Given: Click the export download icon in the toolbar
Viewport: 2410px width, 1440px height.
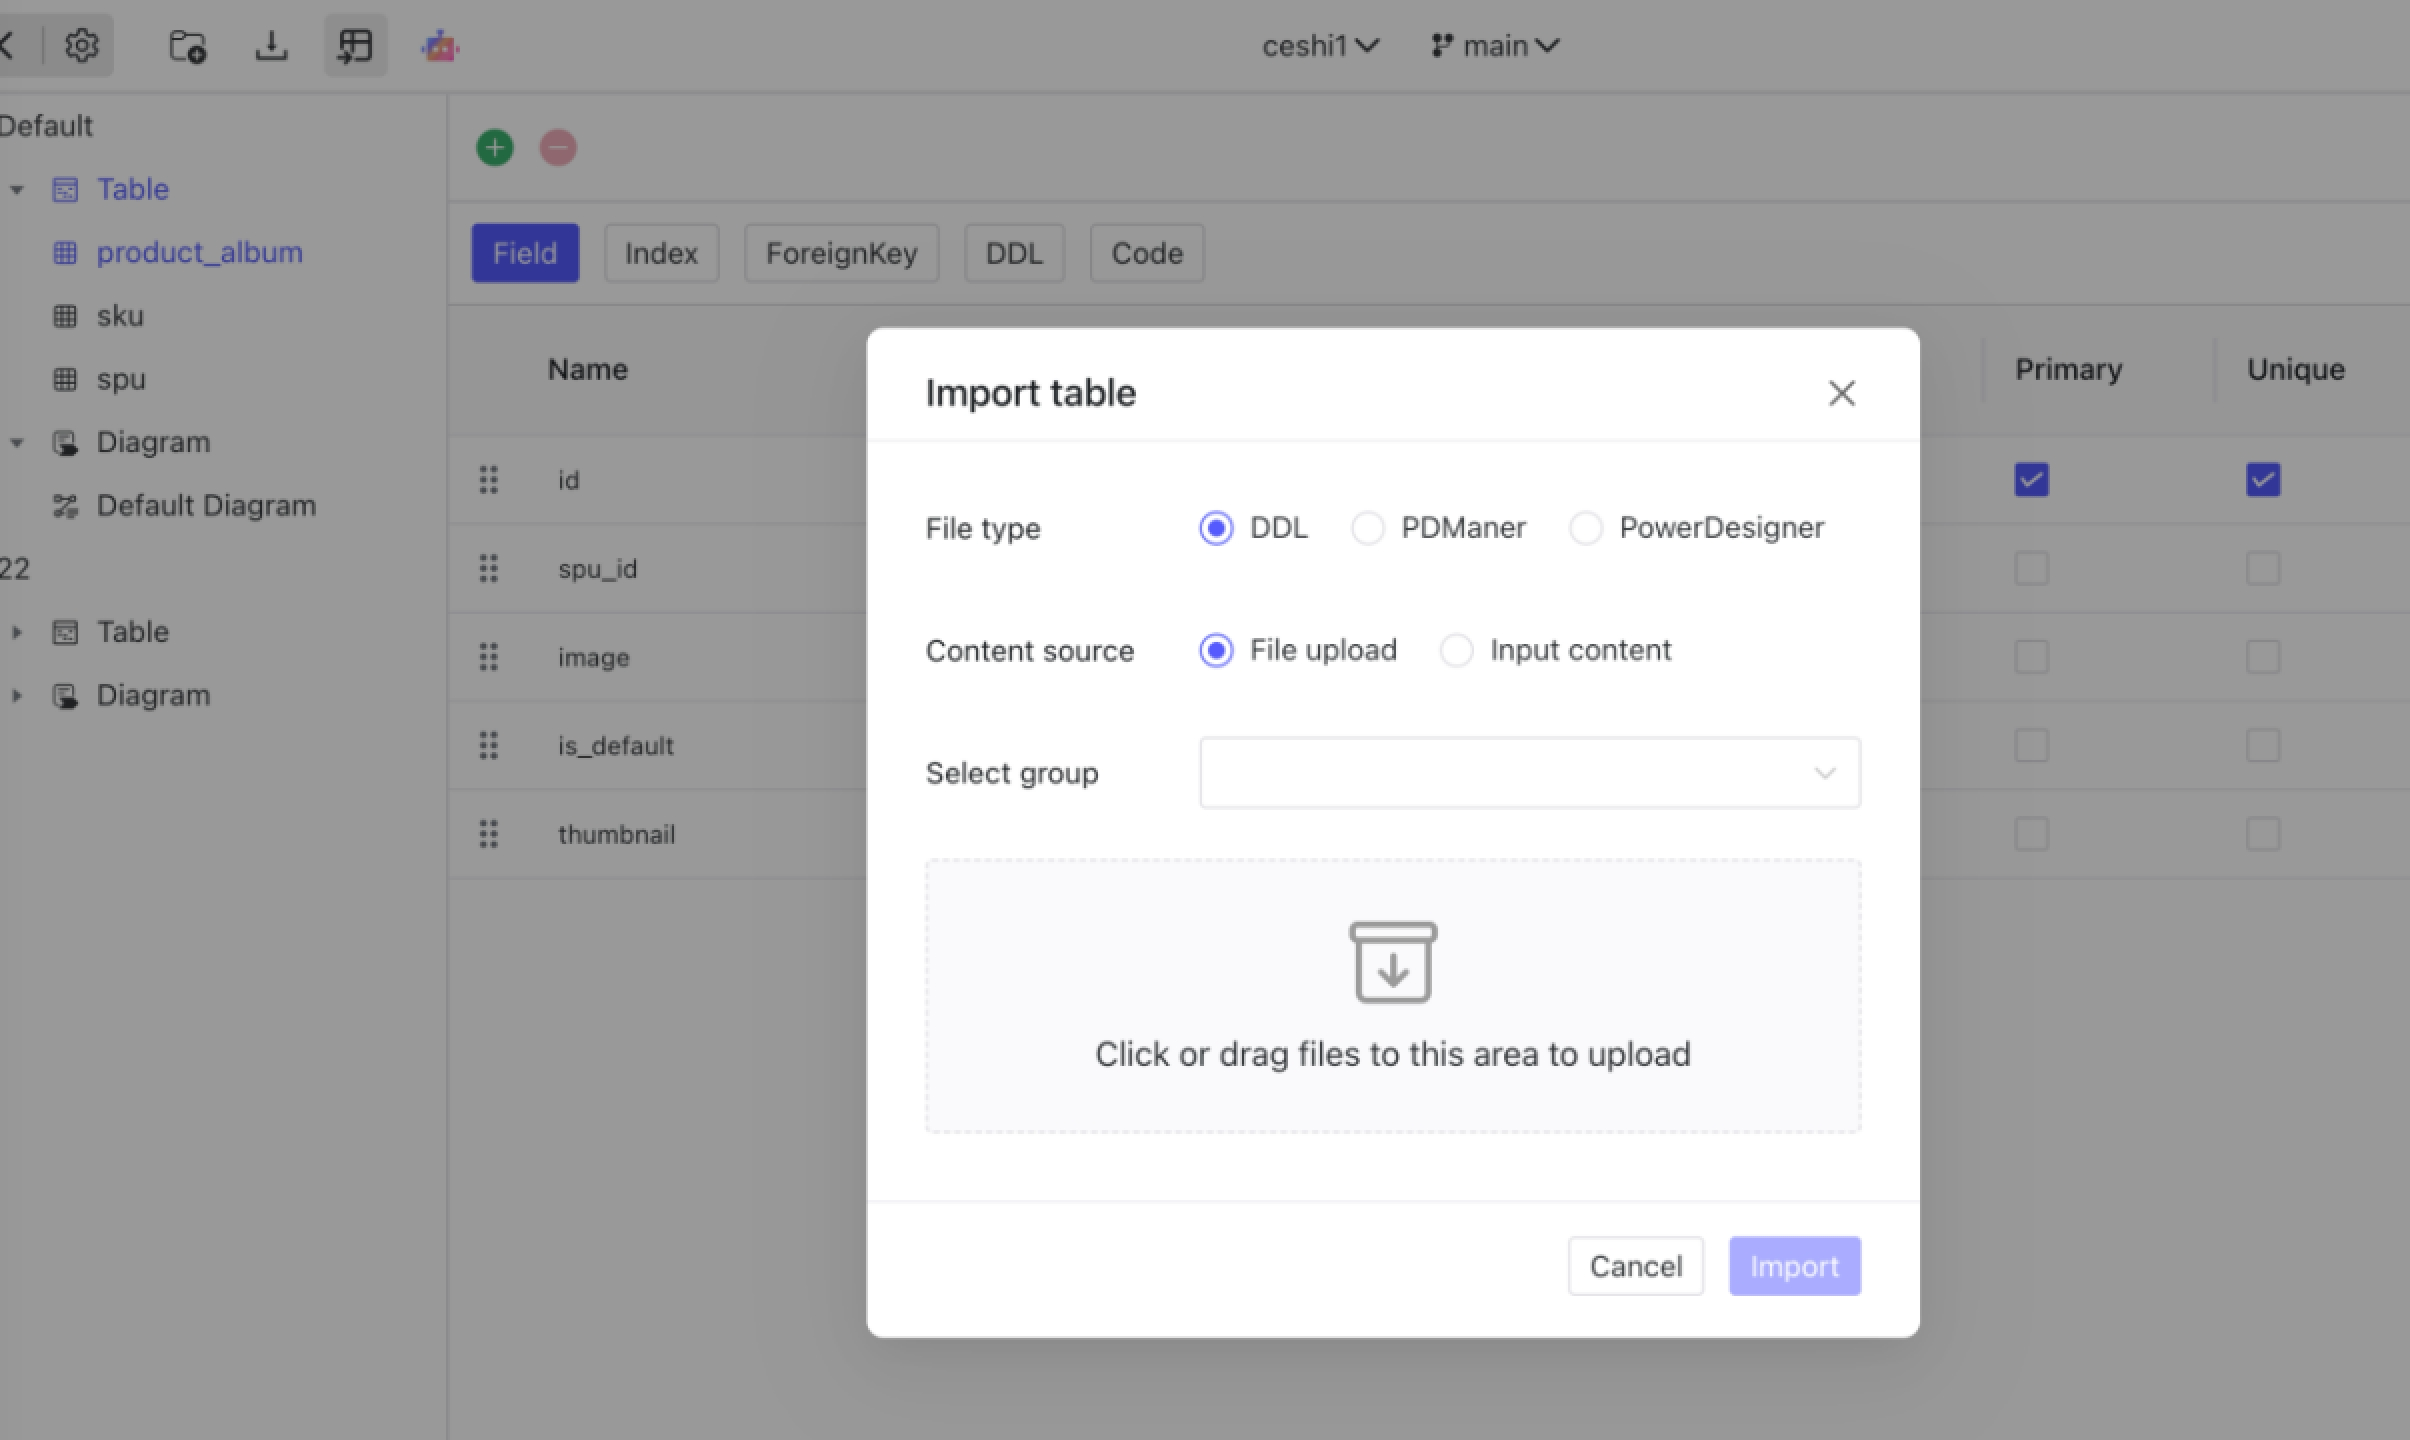Looking at the screenshot, I should coord(272,45).
